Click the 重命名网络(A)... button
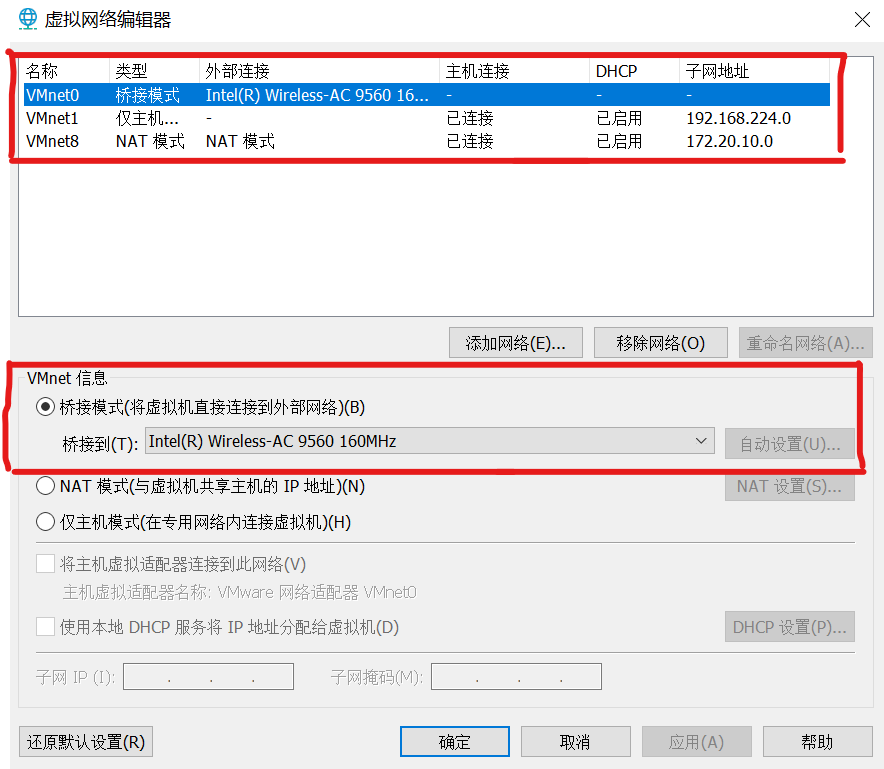 [x=805, y=343]
